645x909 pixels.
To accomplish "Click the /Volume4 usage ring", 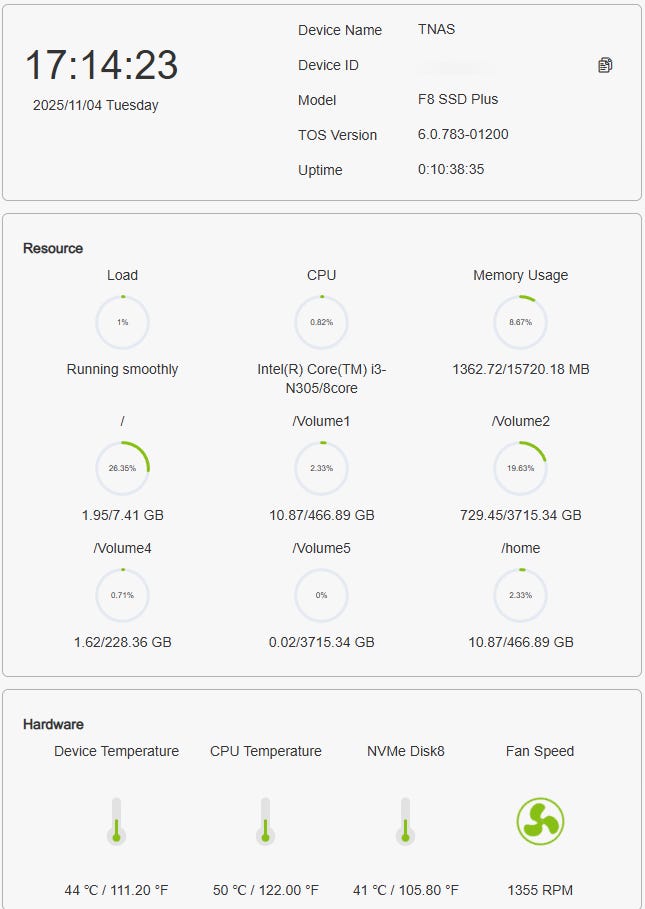I will pyautogui.click(x=122, y=595).
